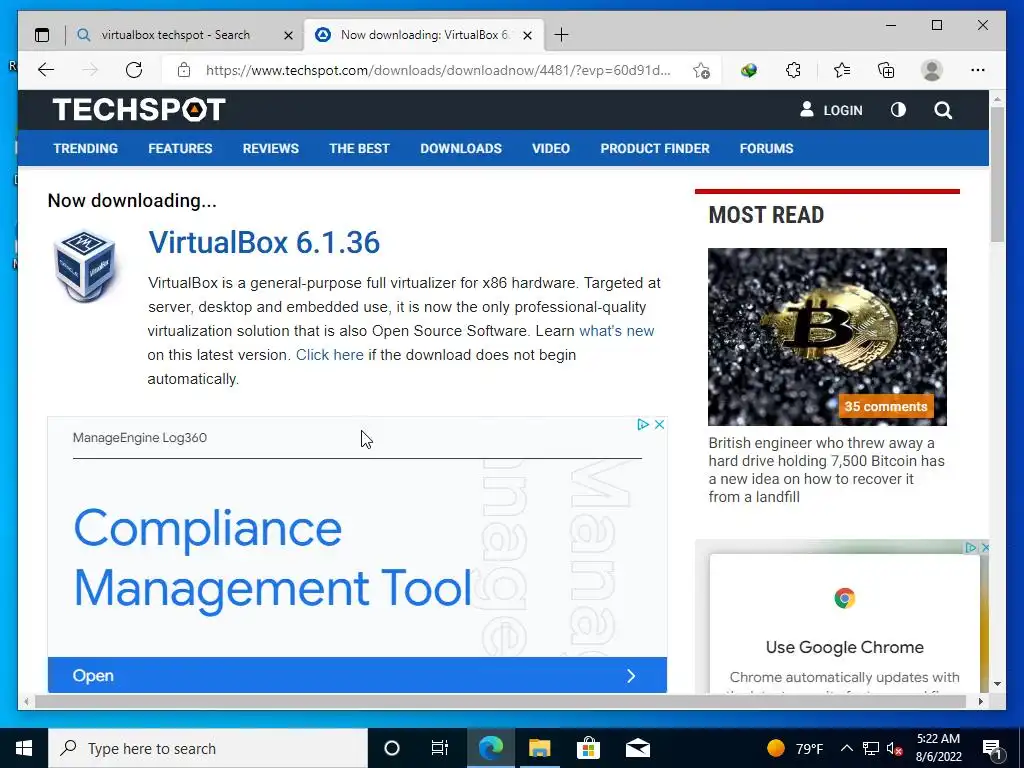Refresh the current page
The width and height of the screenshot is (1024, 768).
[134, 70]
